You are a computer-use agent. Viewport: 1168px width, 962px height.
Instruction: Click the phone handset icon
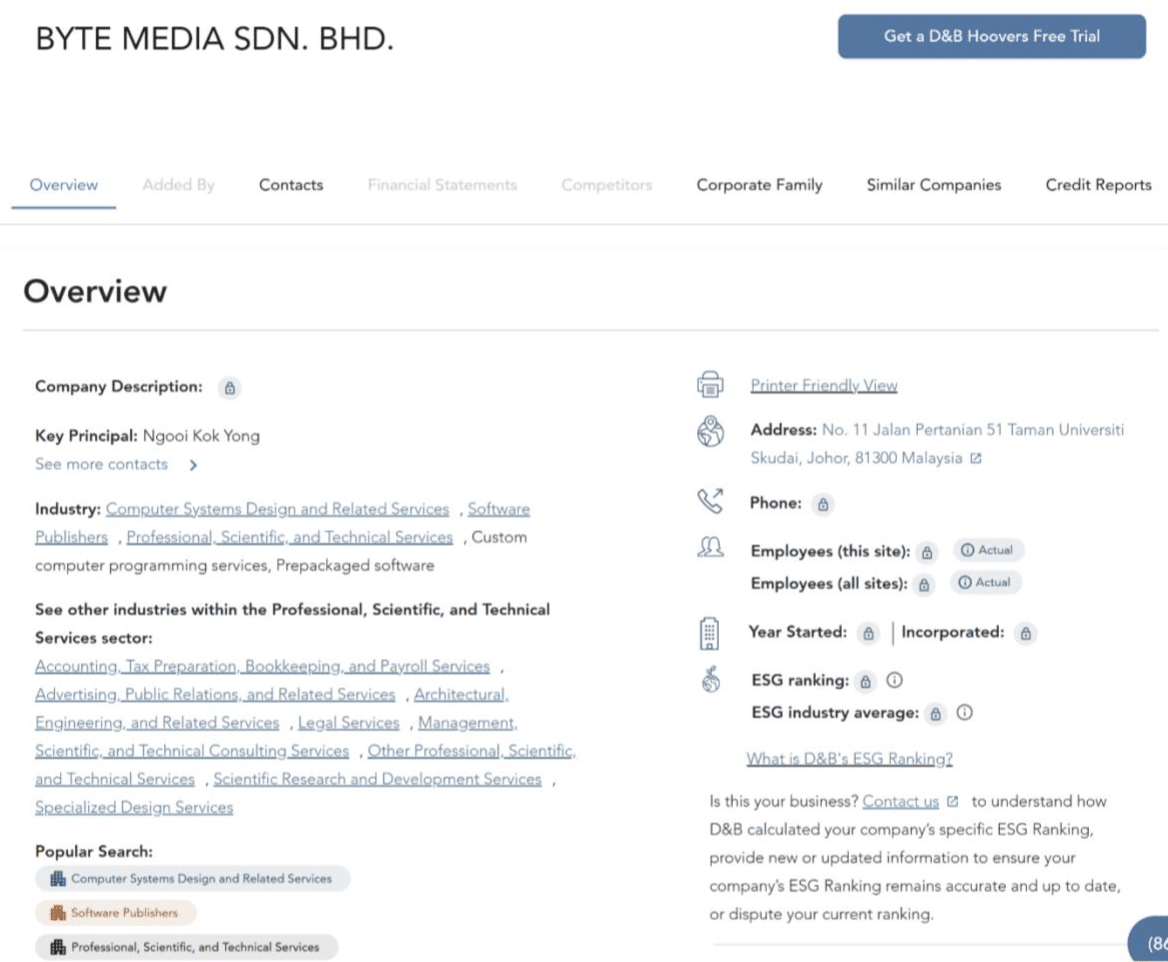point(710,501)
